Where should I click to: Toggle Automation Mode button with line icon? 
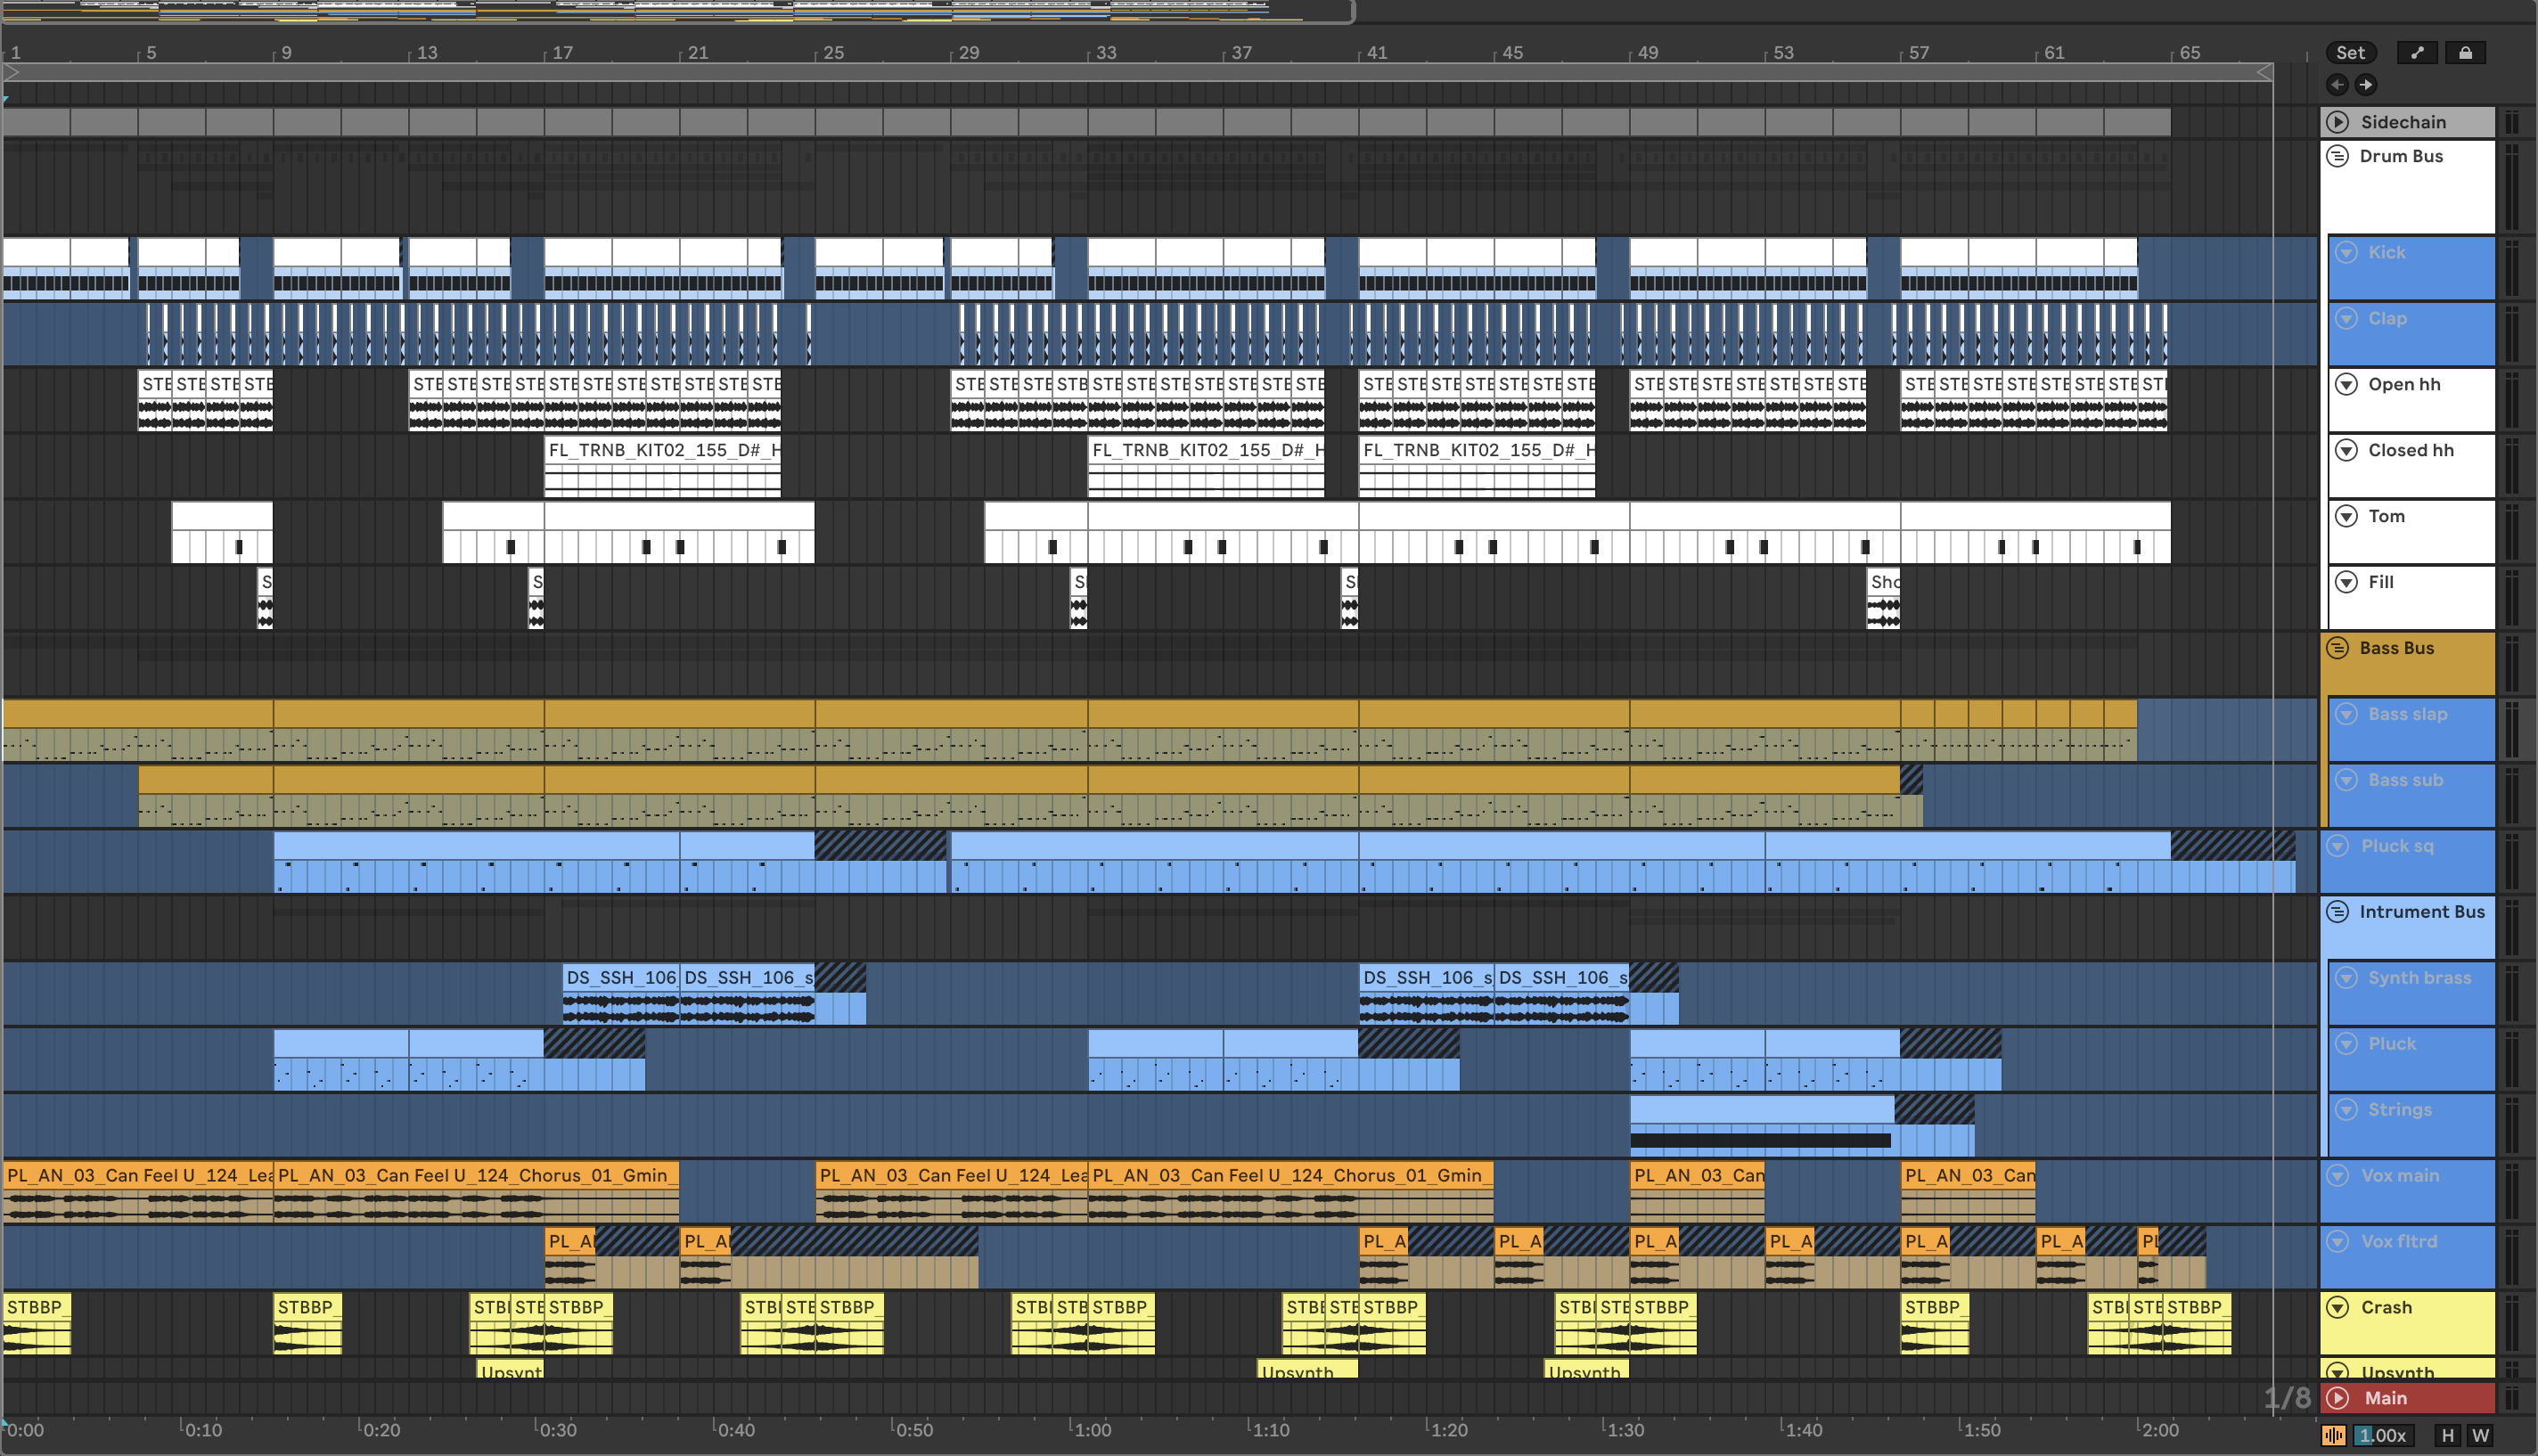pyautogui.click(x=2417, y=53)
